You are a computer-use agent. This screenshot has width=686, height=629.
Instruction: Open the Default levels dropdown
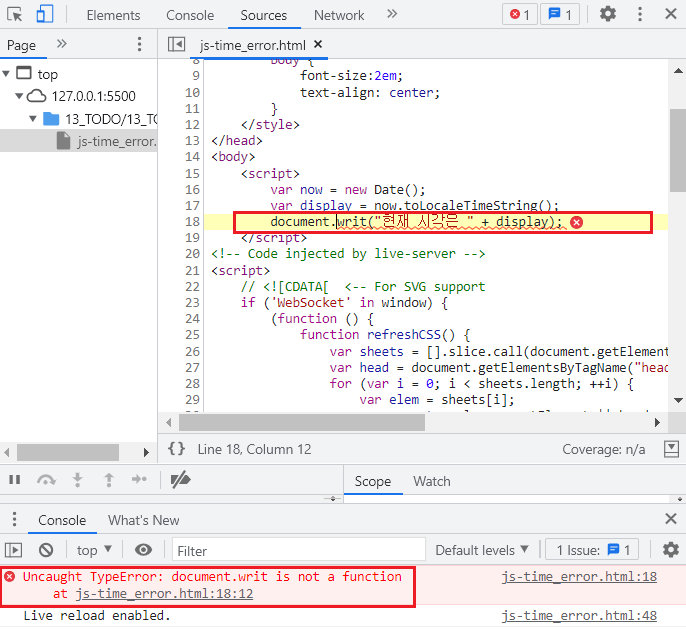click(x=481, y=550)
